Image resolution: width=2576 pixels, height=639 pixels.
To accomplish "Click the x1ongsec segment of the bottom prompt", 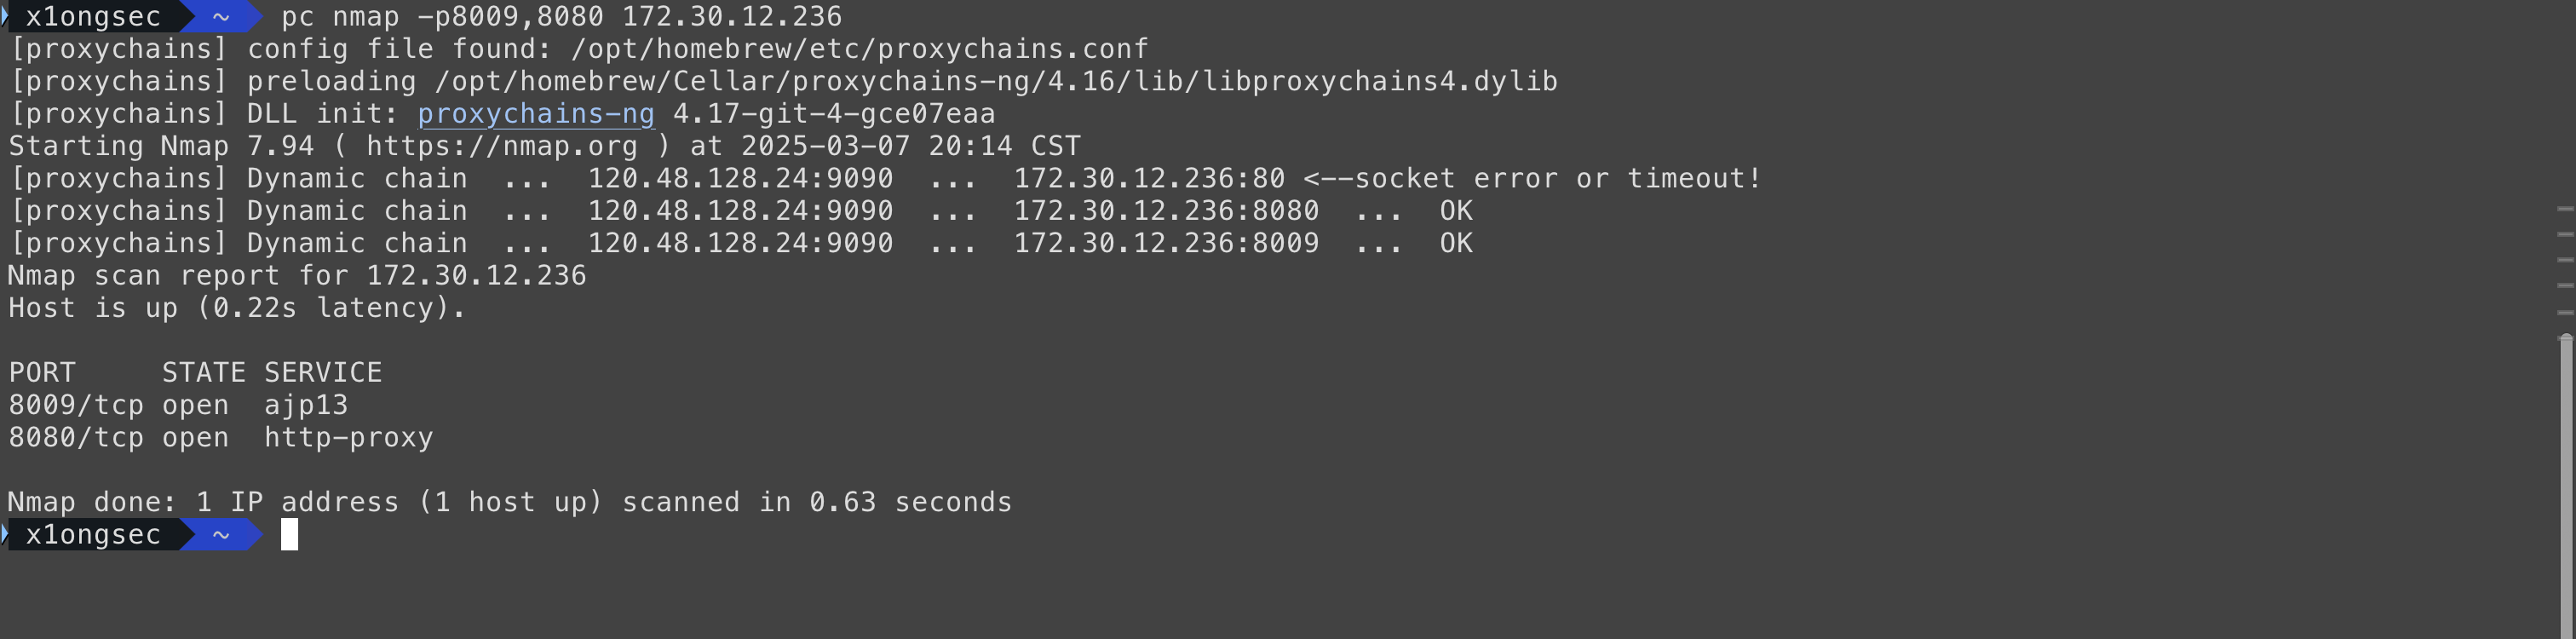I will (93, 535).
